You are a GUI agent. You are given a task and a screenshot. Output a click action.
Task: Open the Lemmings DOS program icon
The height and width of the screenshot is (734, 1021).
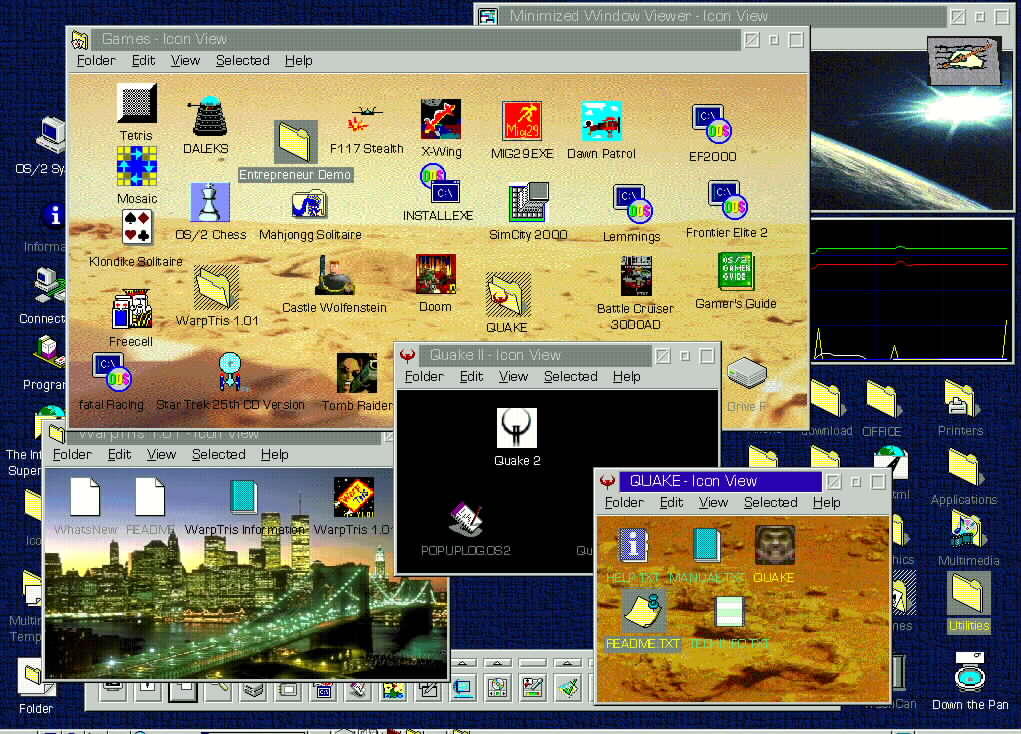632,205
